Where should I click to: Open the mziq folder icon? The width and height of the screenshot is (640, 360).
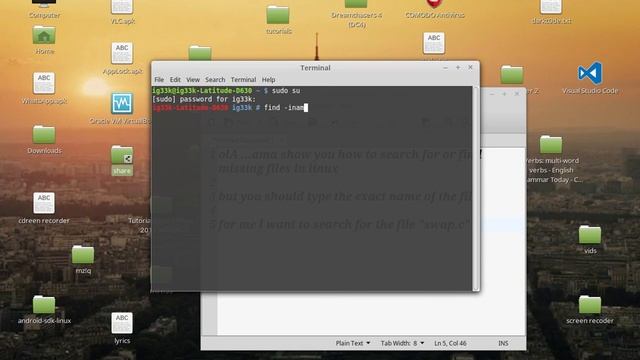point(83,255)
